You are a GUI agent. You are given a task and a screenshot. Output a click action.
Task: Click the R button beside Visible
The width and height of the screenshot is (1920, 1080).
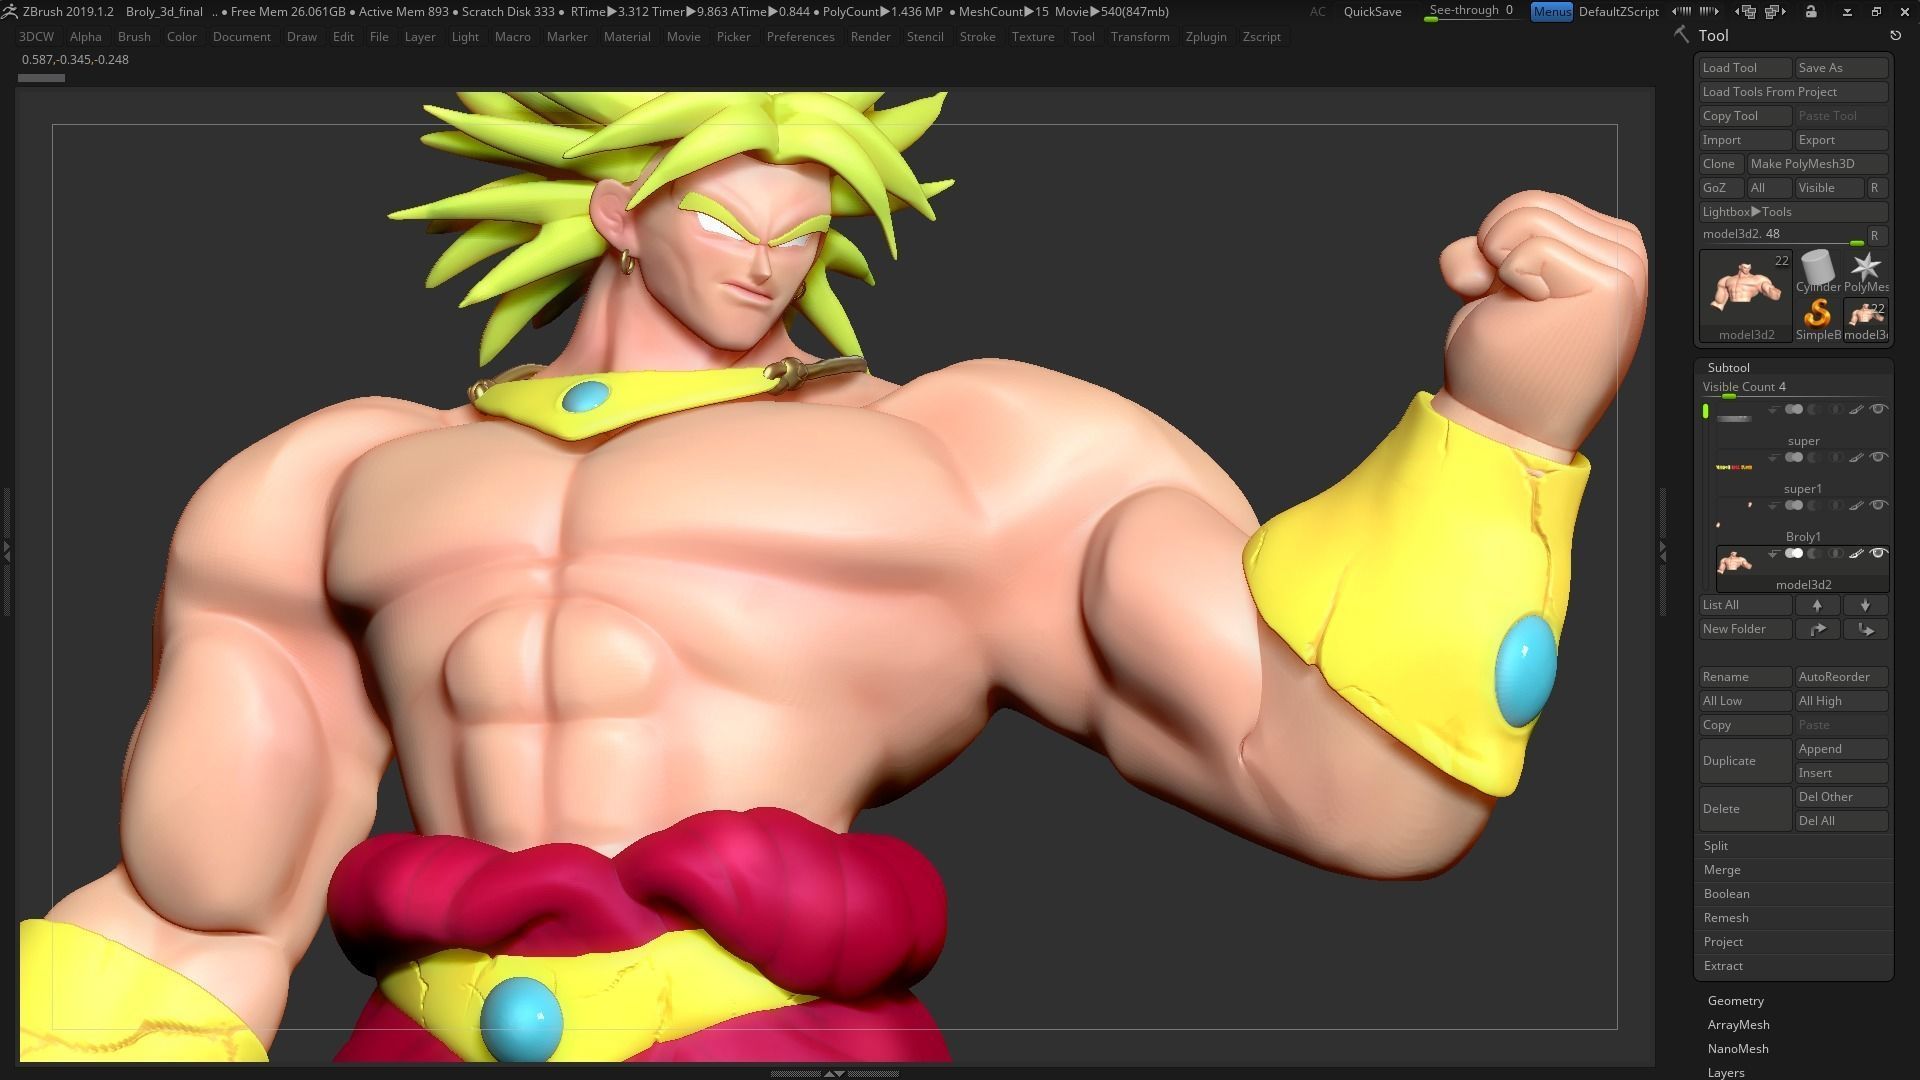pos(1875,188)
